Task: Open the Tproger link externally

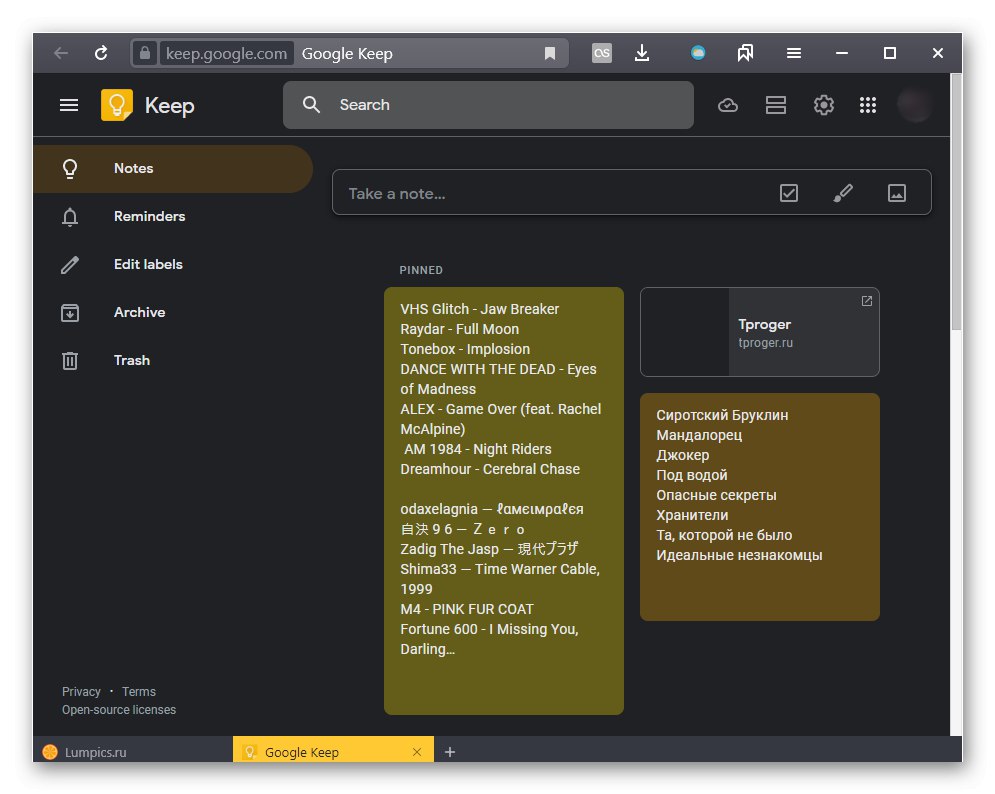Action: 867,301
